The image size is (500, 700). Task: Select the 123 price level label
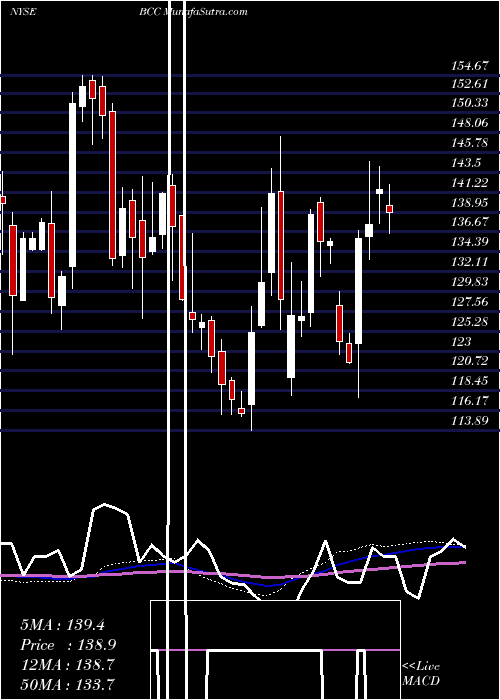coord(461,342)
